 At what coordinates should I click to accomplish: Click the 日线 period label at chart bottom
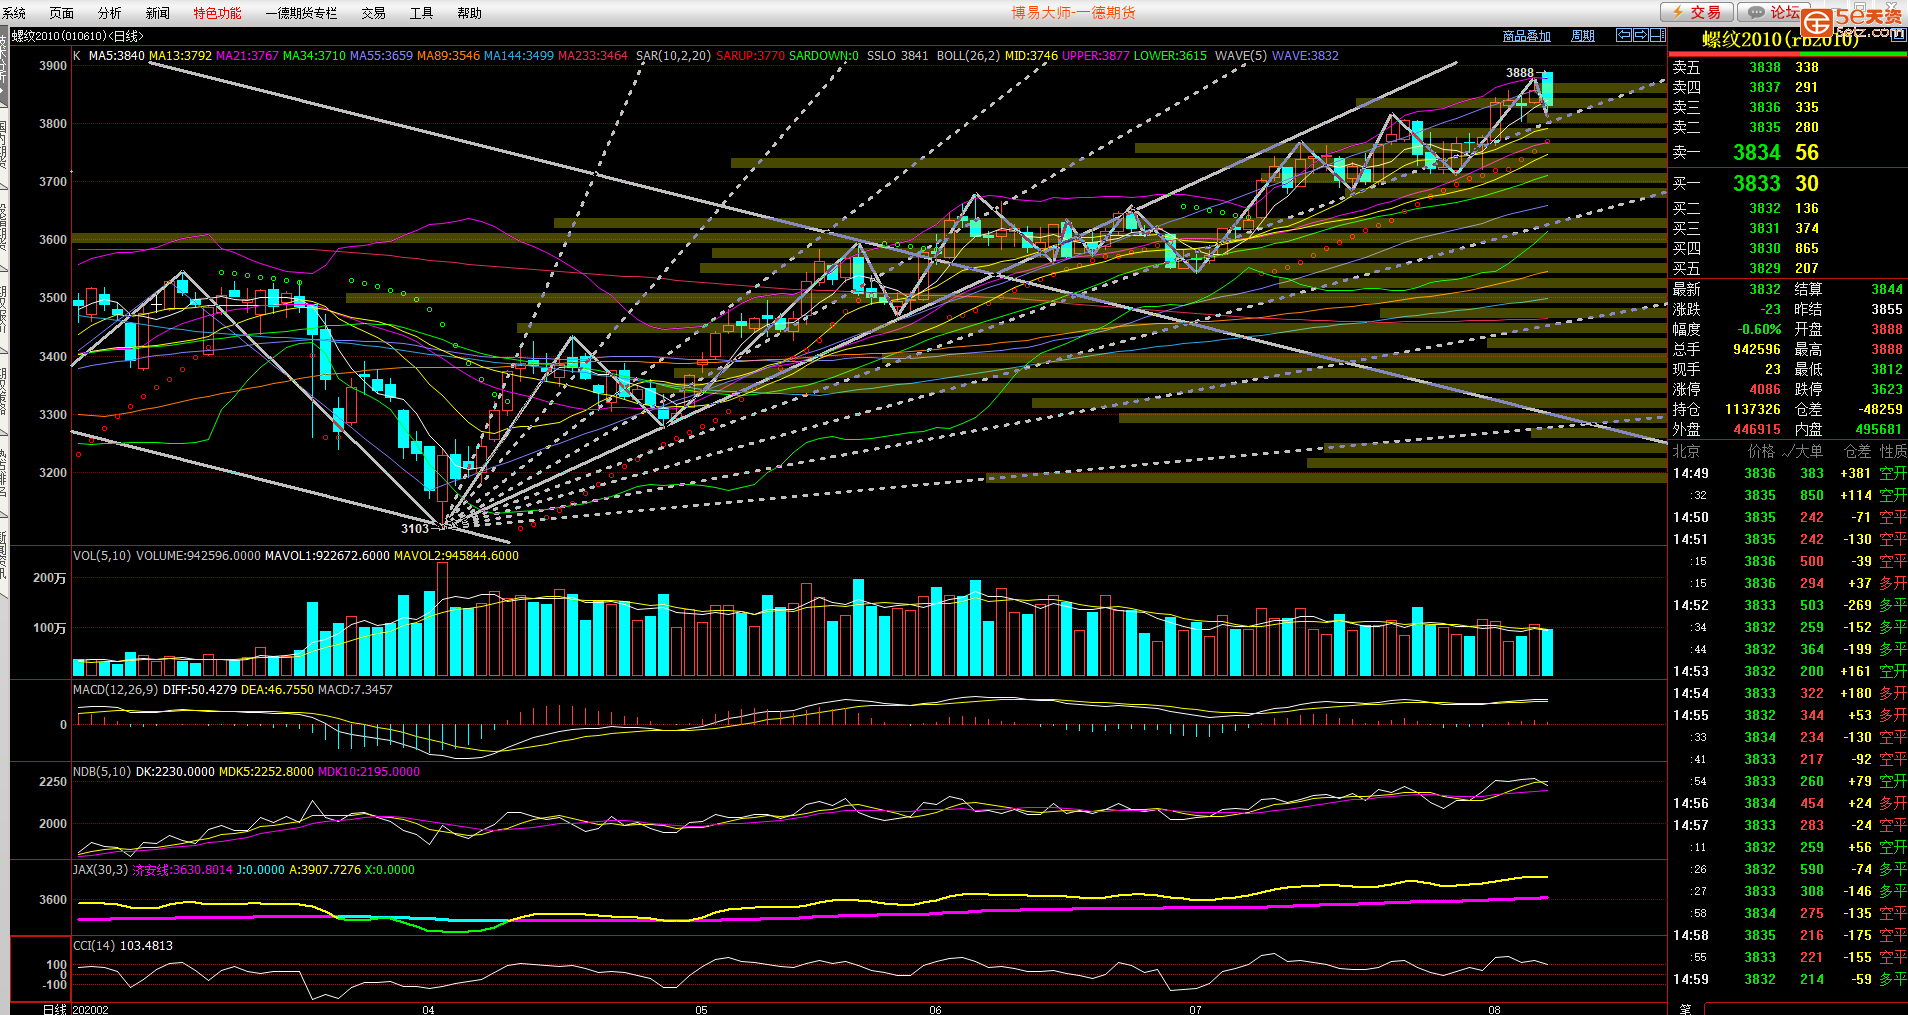[x=55, y=1010]
